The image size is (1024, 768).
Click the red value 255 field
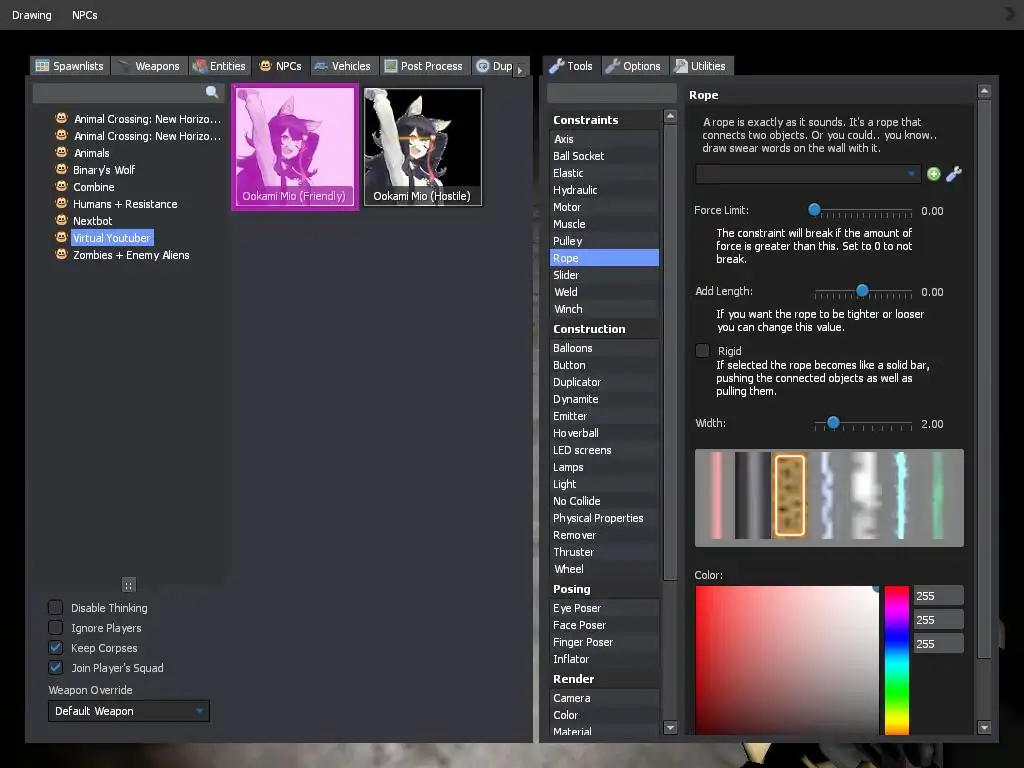tap(938, 596)
